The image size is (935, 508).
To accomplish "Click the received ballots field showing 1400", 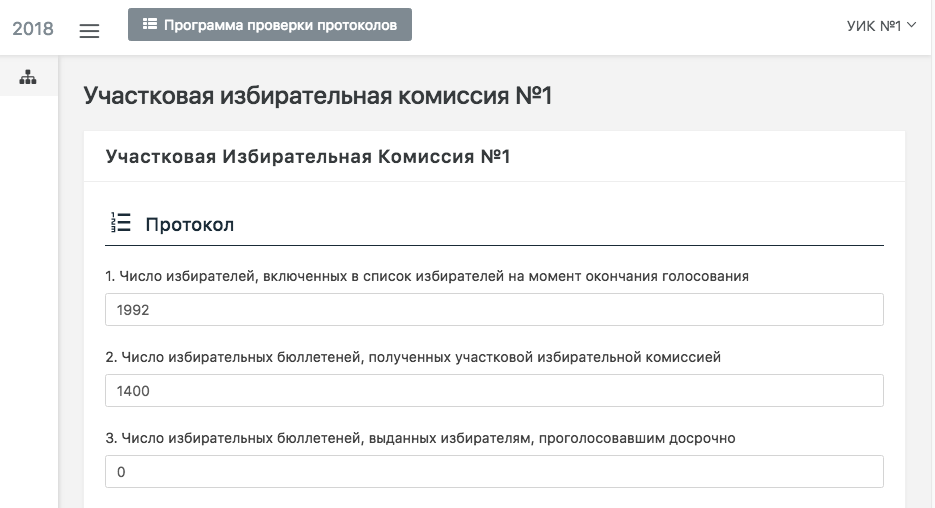I will [494, 391].
